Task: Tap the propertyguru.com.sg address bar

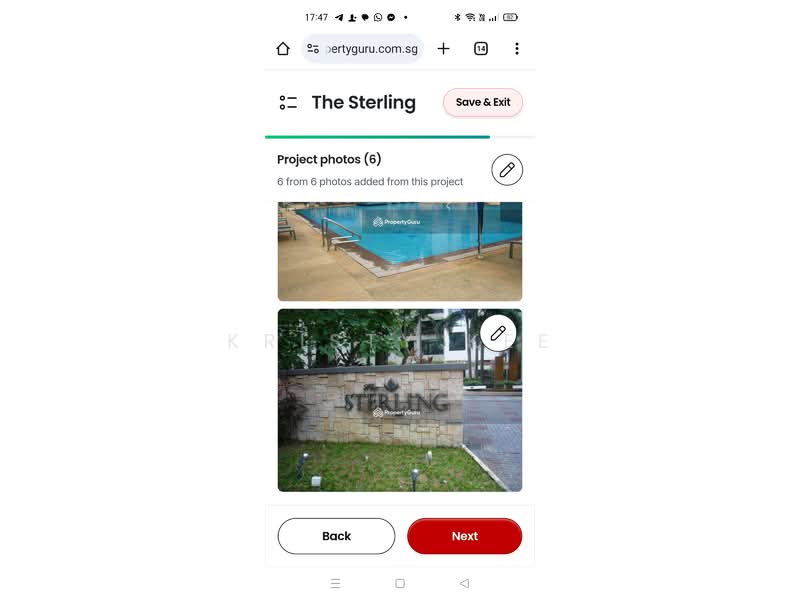Action: tap(363, 48)
